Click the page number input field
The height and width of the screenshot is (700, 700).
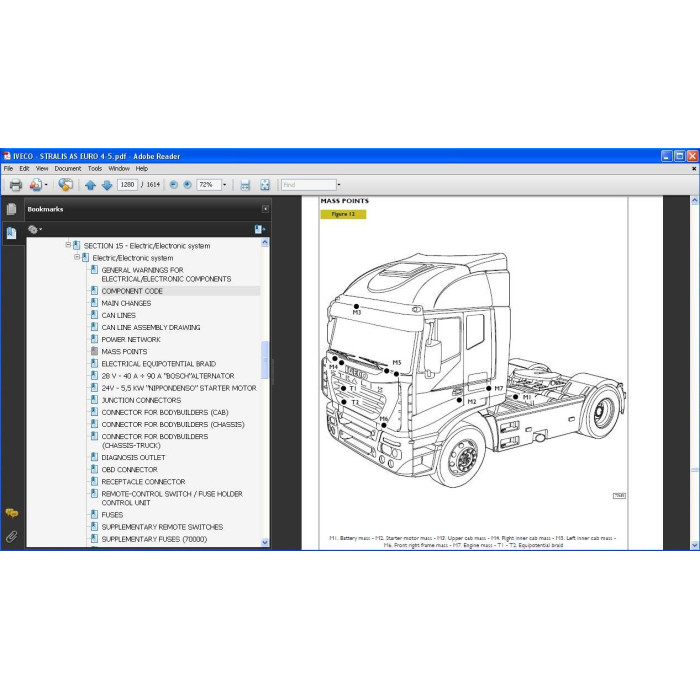tap(127, 185)
